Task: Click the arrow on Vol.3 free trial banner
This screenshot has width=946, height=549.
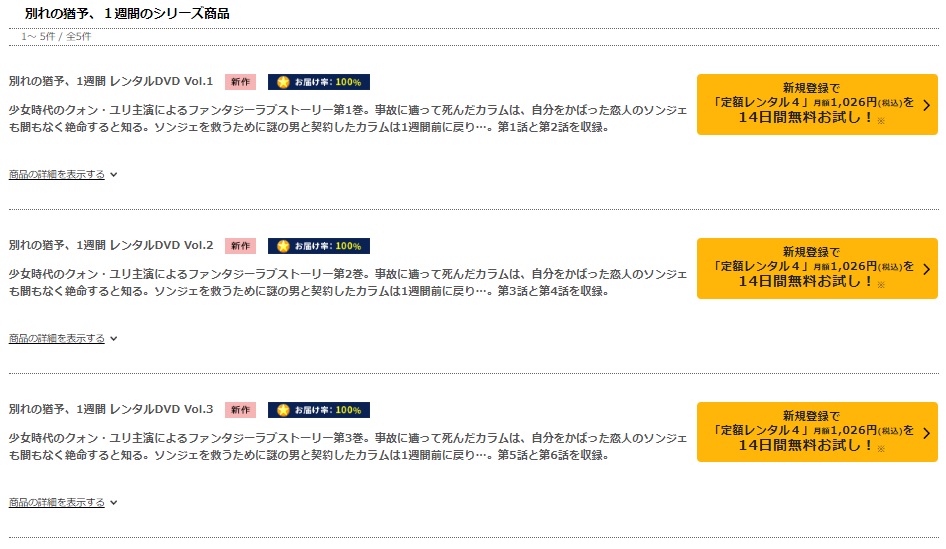Action: pos(927,433)
